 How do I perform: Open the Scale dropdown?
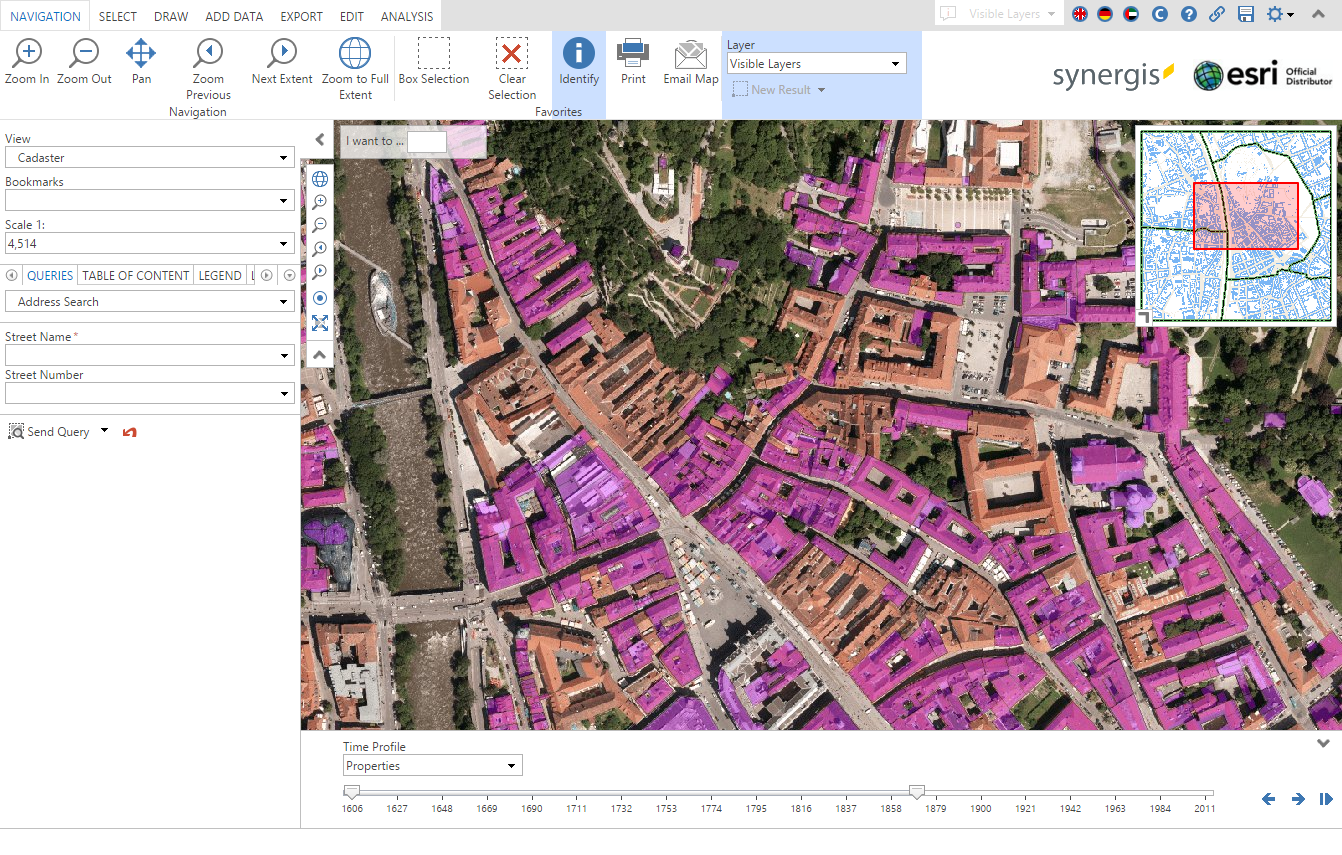click(283, 243)
